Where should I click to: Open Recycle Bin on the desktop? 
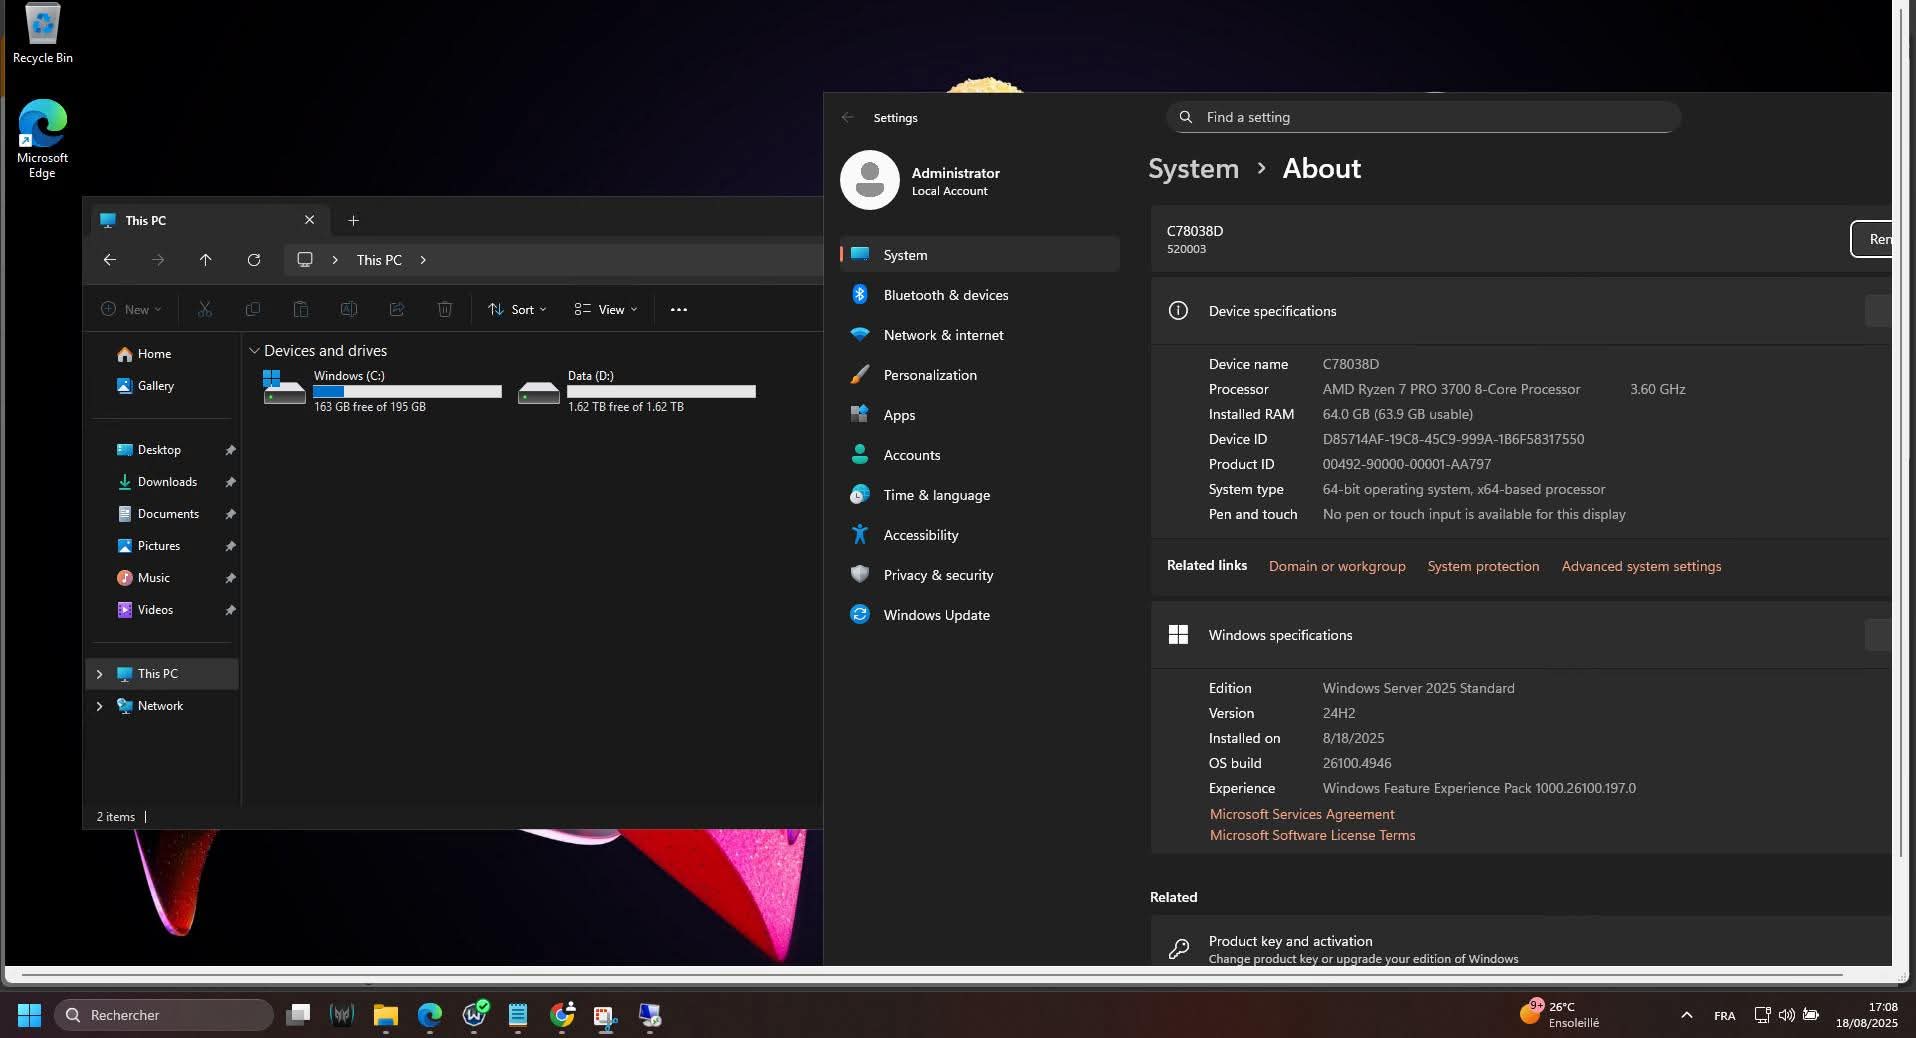(x=42, y=34)
